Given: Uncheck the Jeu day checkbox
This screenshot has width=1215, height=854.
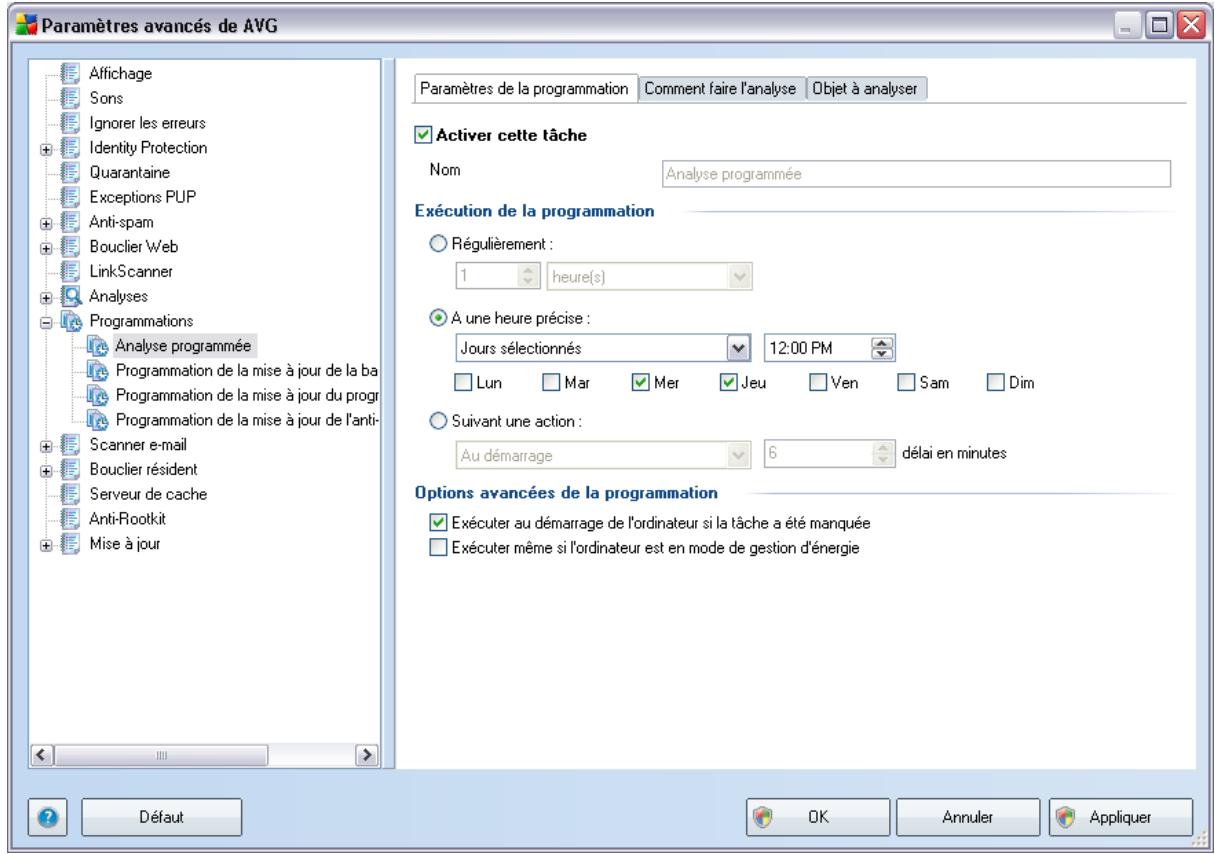Looking at the screenshot, I should 728,383.
